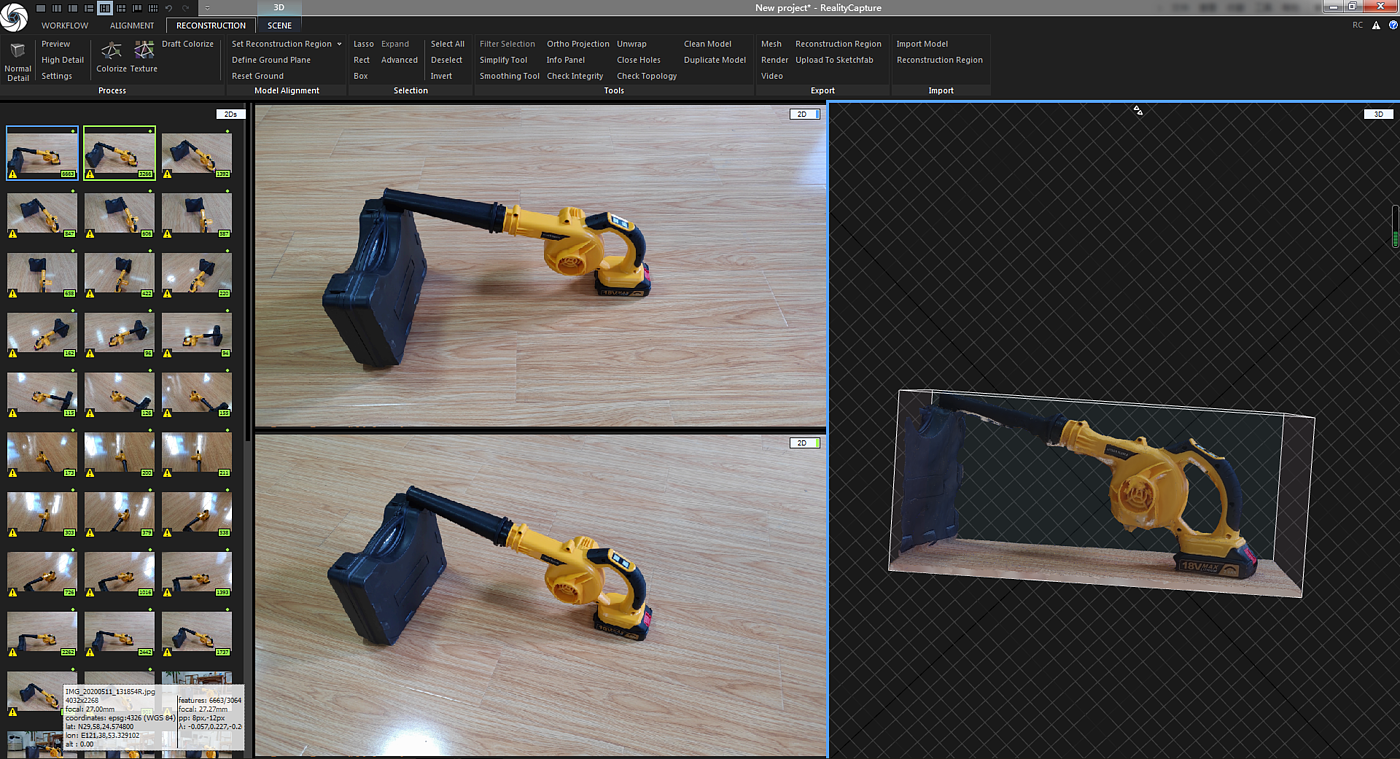
Task: Select the second green-bordered image thumbnail
Action: coord(119,153)
